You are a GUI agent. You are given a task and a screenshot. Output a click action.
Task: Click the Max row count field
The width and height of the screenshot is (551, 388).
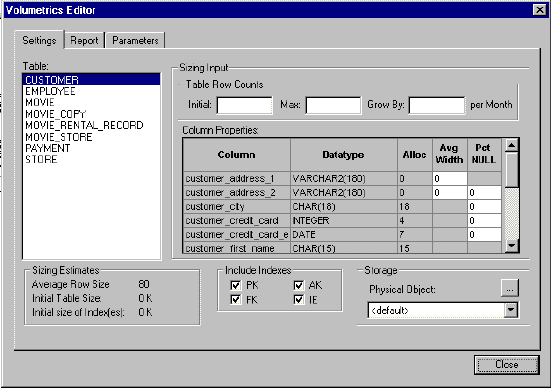[x=333, y=105]
